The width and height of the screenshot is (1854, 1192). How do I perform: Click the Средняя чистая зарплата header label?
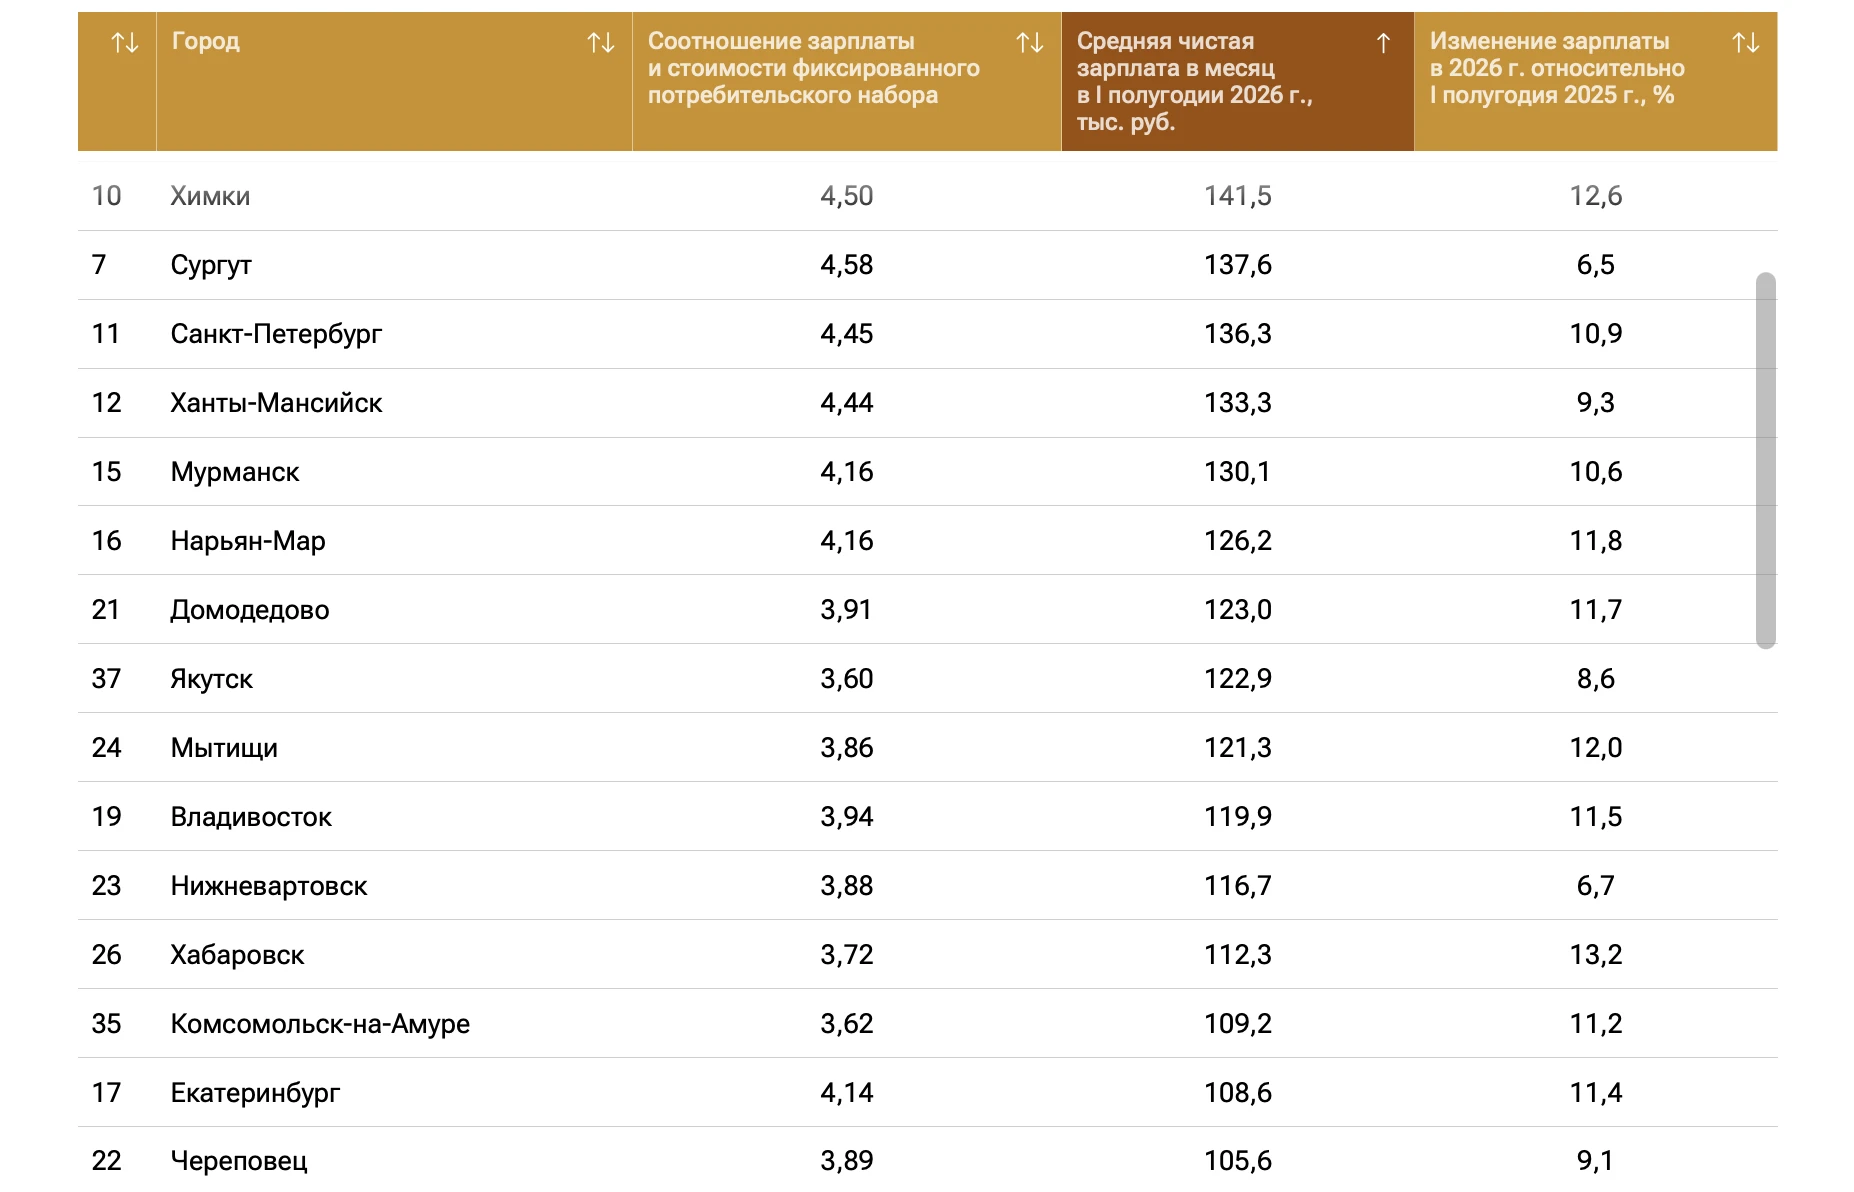pos(1195,81)
